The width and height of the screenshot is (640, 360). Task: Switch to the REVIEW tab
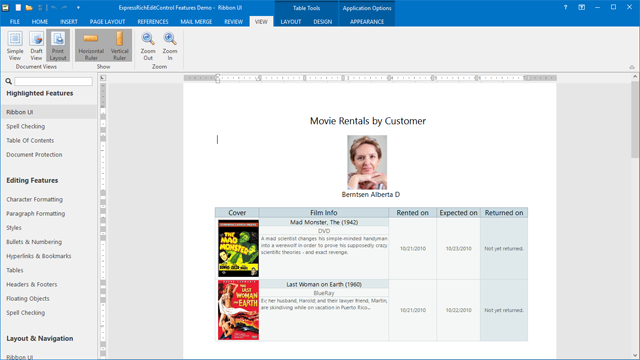point(233,22)
